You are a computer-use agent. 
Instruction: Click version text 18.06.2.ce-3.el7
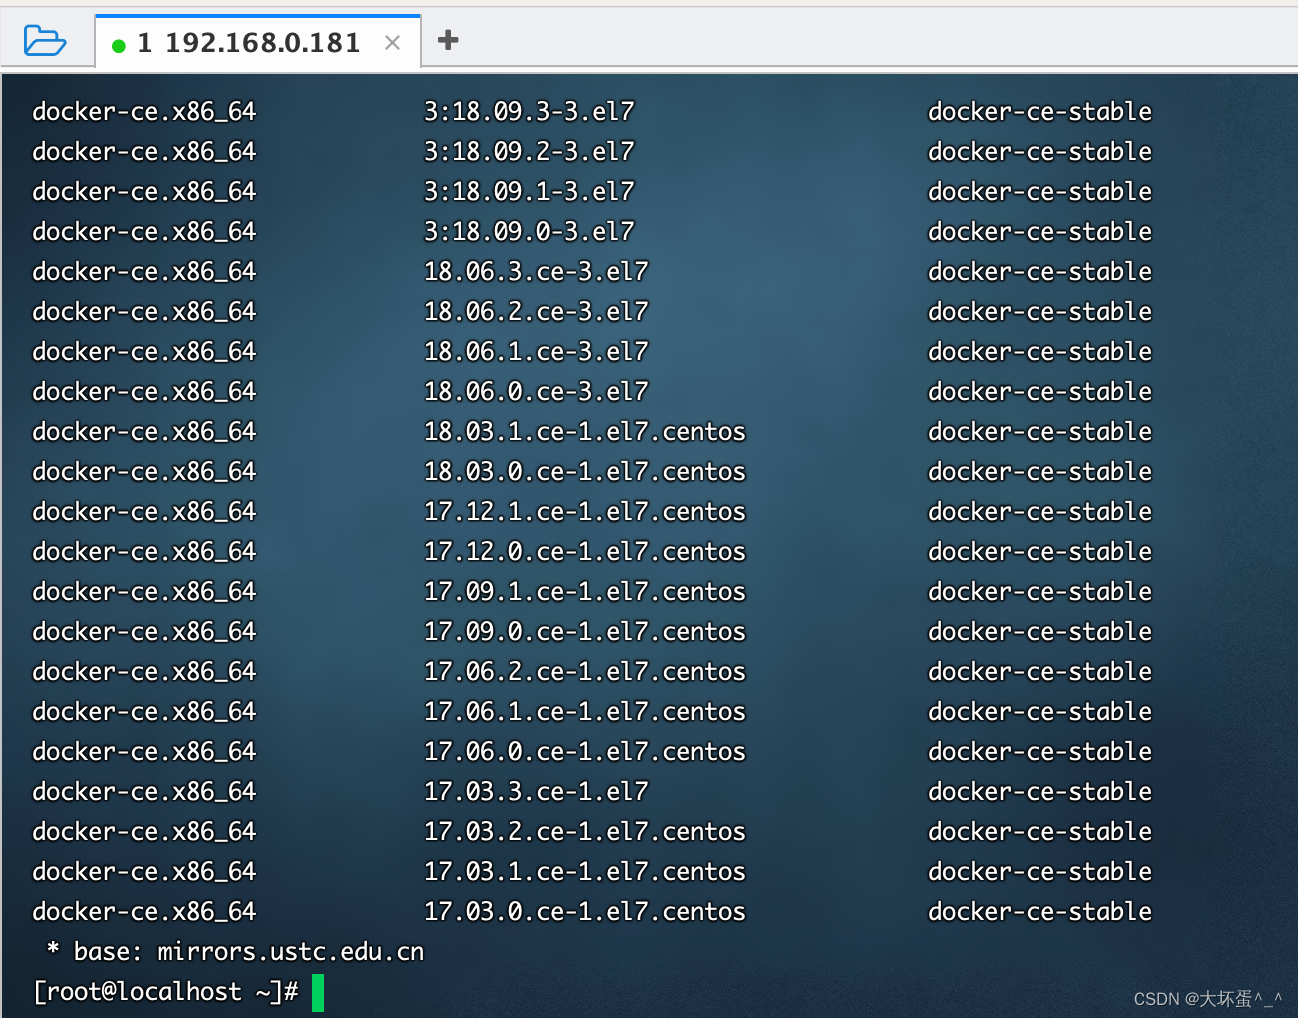[x=536, y=311]
